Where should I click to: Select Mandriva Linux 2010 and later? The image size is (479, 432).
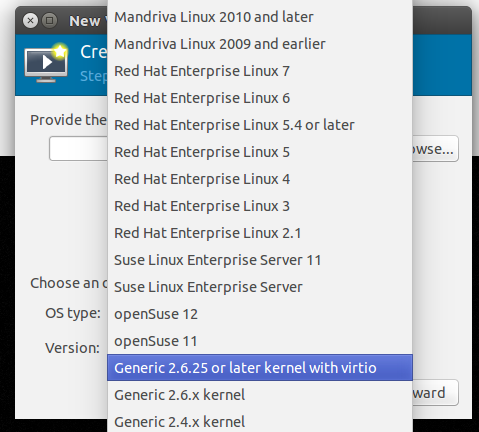click(x=260, y=17)
